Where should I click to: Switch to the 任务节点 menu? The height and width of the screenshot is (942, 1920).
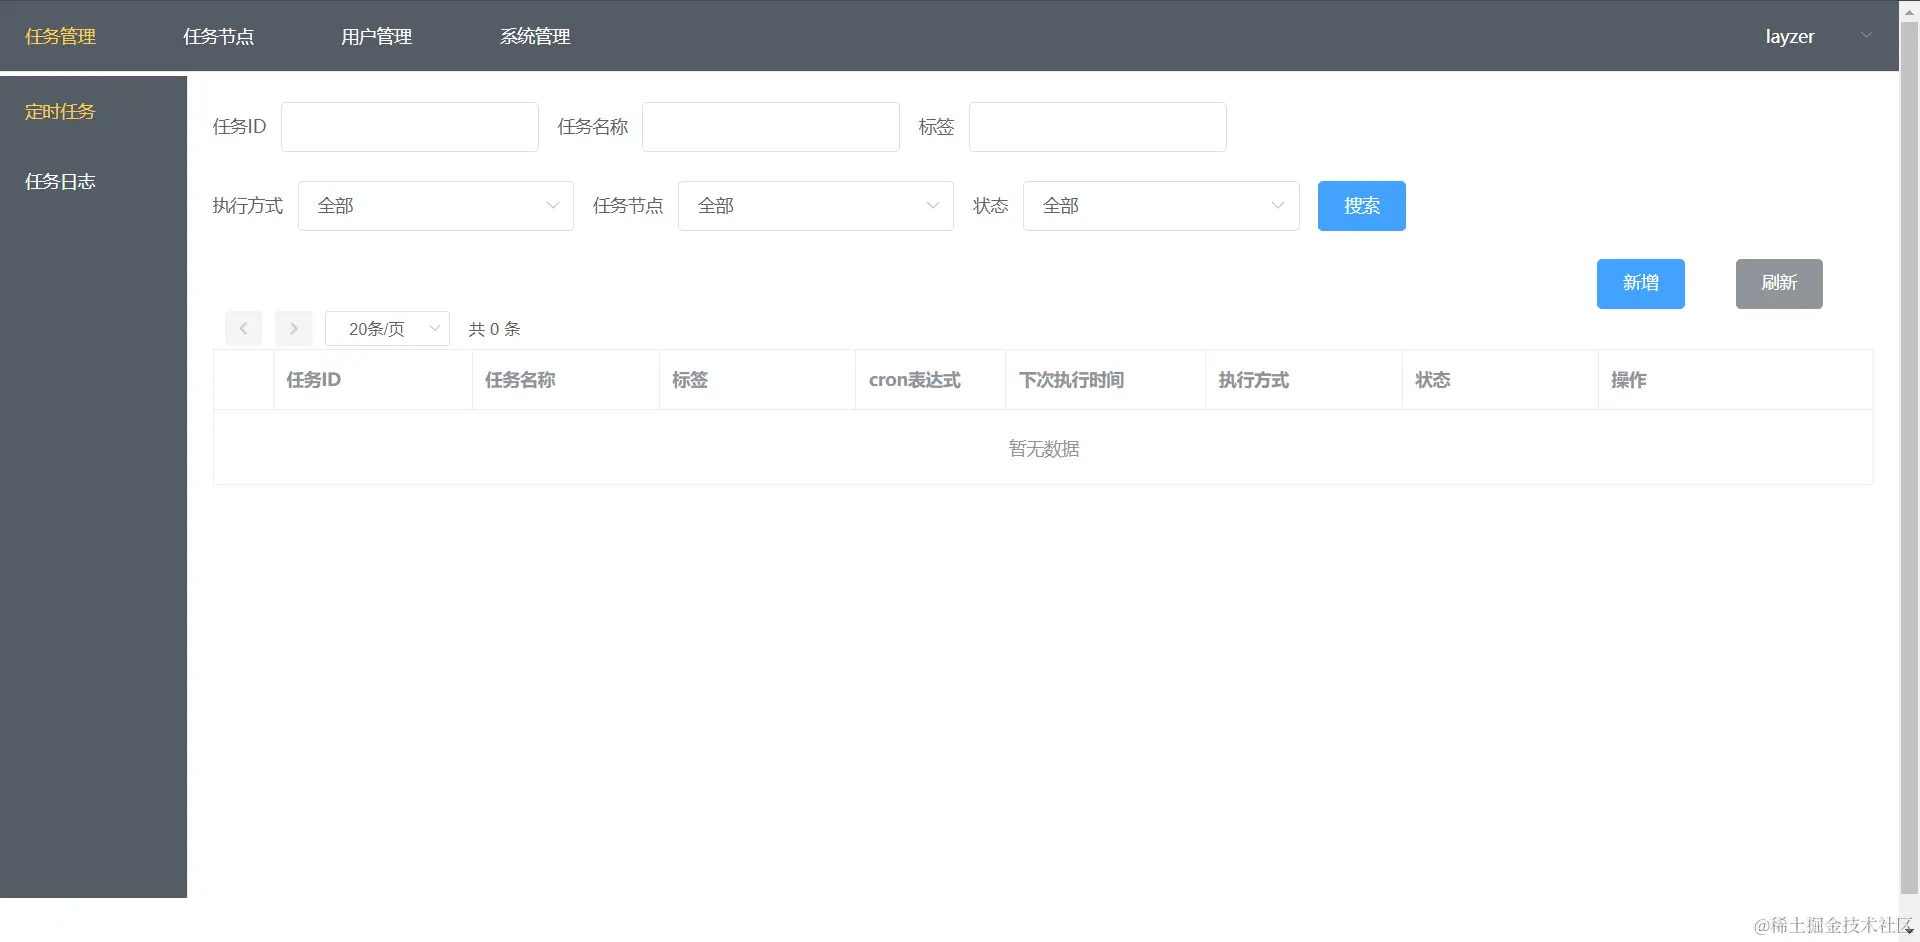coord(218,36)
